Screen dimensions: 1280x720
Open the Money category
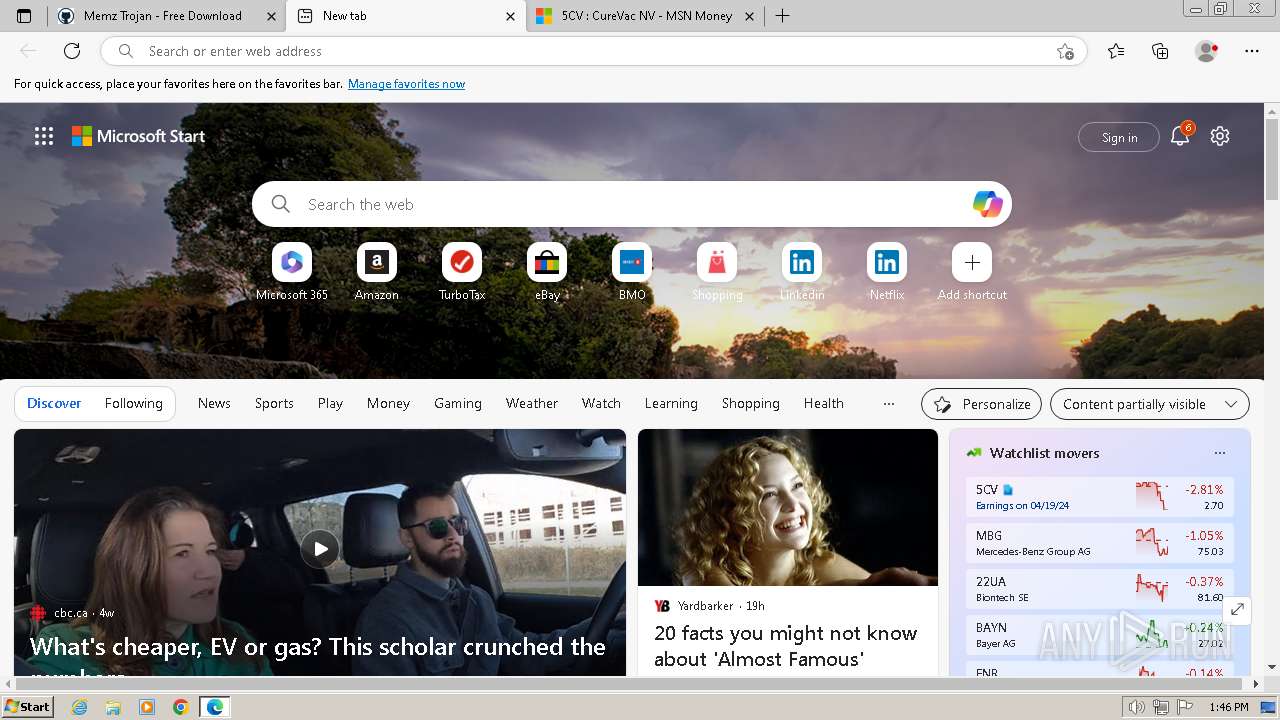tap(388, 403)
